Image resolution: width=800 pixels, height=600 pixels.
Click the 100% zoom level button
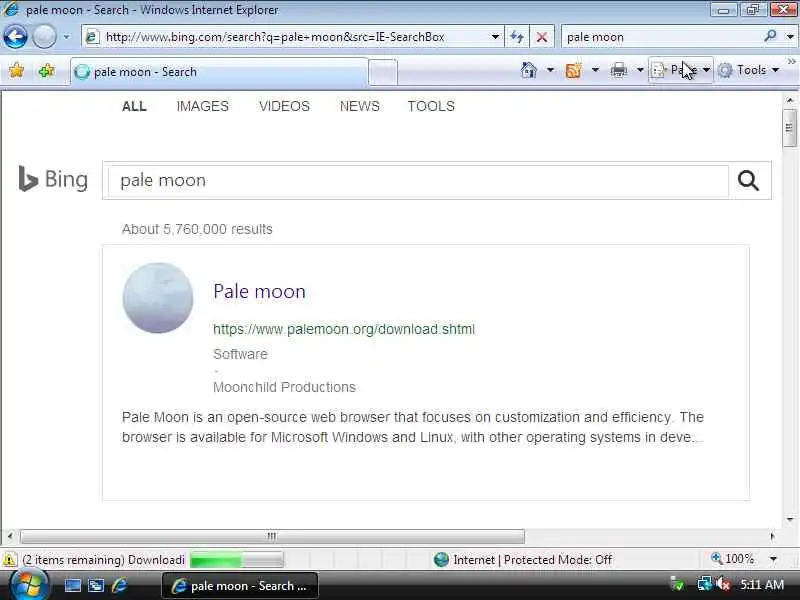(x=733, y=559)
